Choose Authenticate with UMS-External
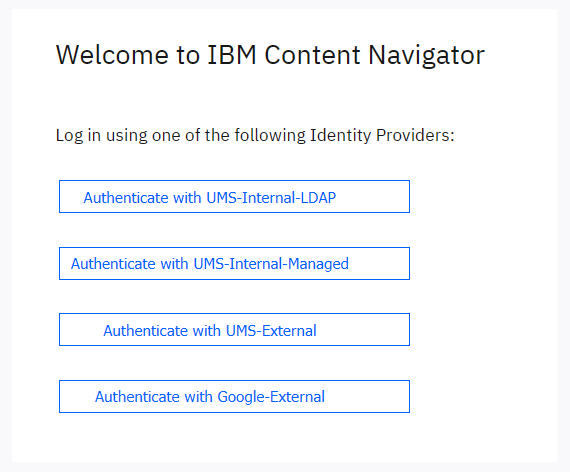Image resolution: width=570 pixels, height=472 pixels. [x=234, y=329]
